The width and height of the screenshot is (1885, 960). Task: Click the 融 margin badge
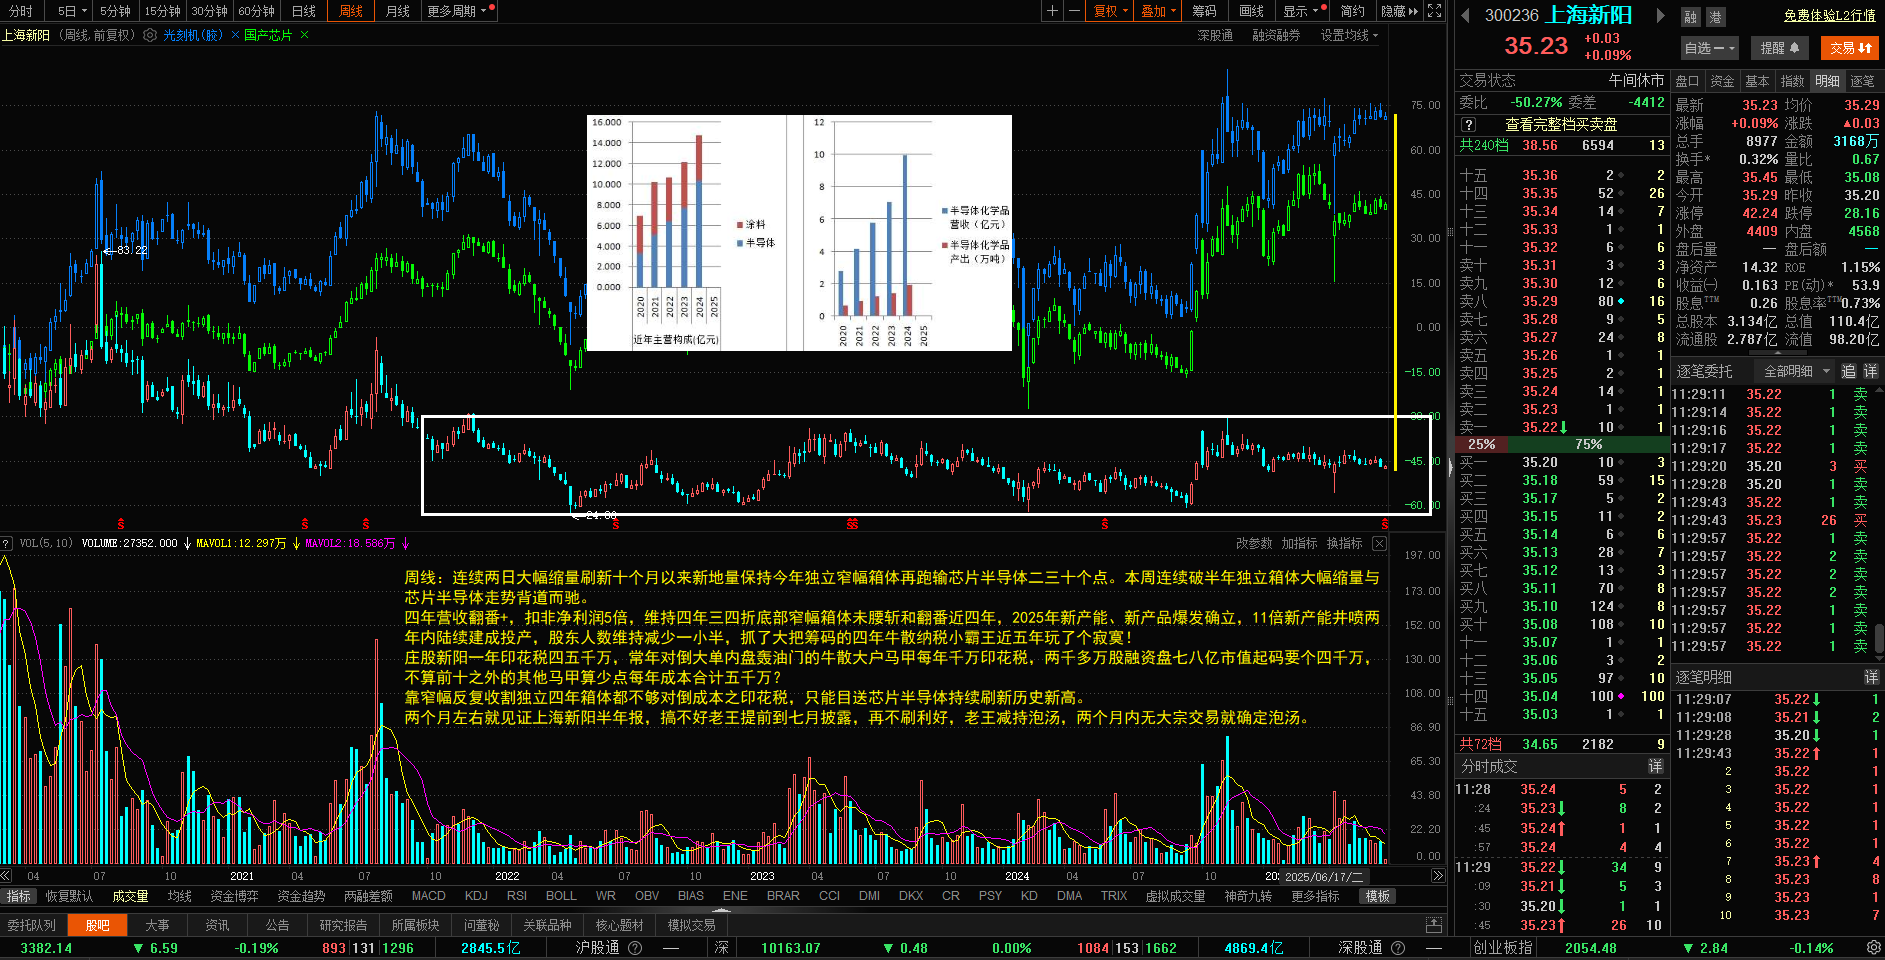(x=1690, y=17)
